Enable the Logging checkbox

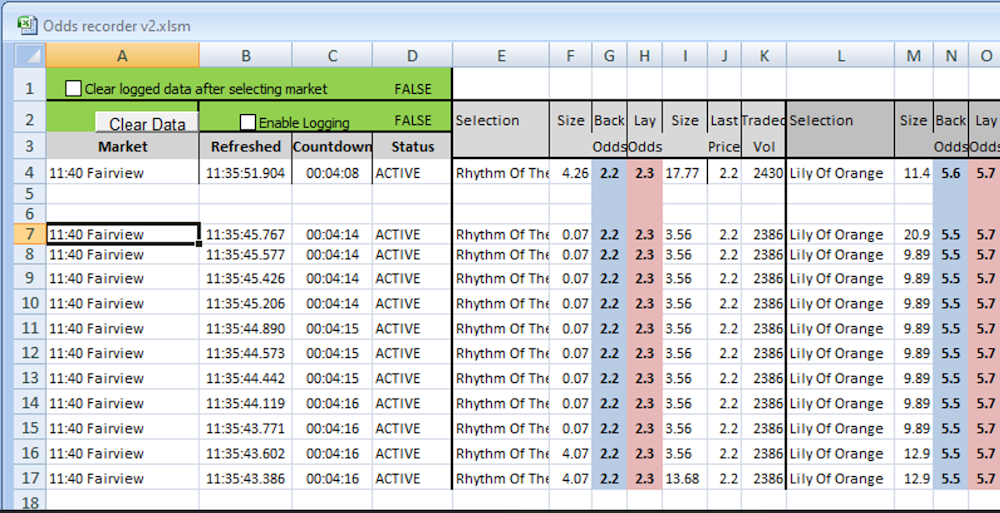point(248,122)
